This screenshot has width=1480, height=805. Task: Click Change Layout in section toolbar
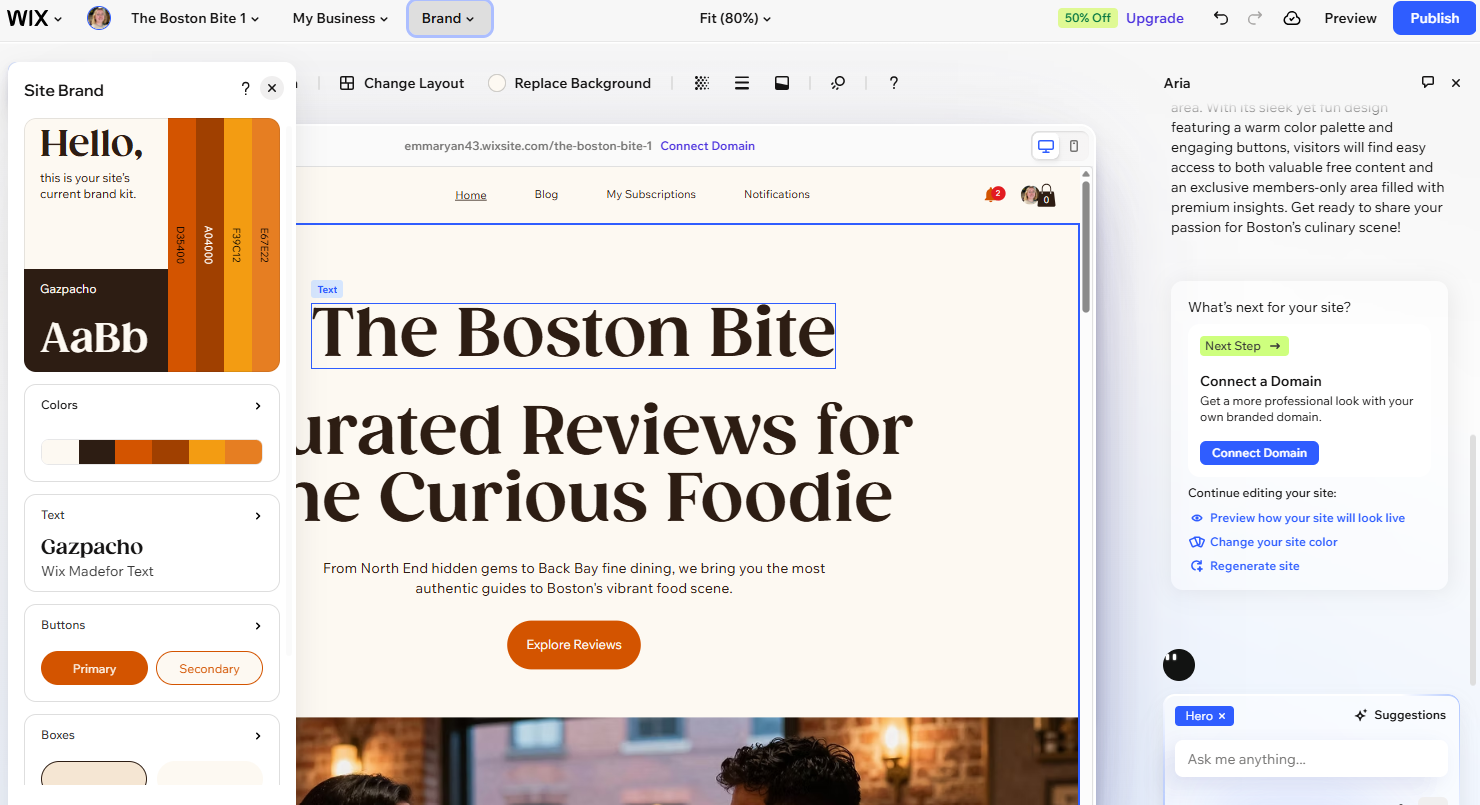[414, 83]
